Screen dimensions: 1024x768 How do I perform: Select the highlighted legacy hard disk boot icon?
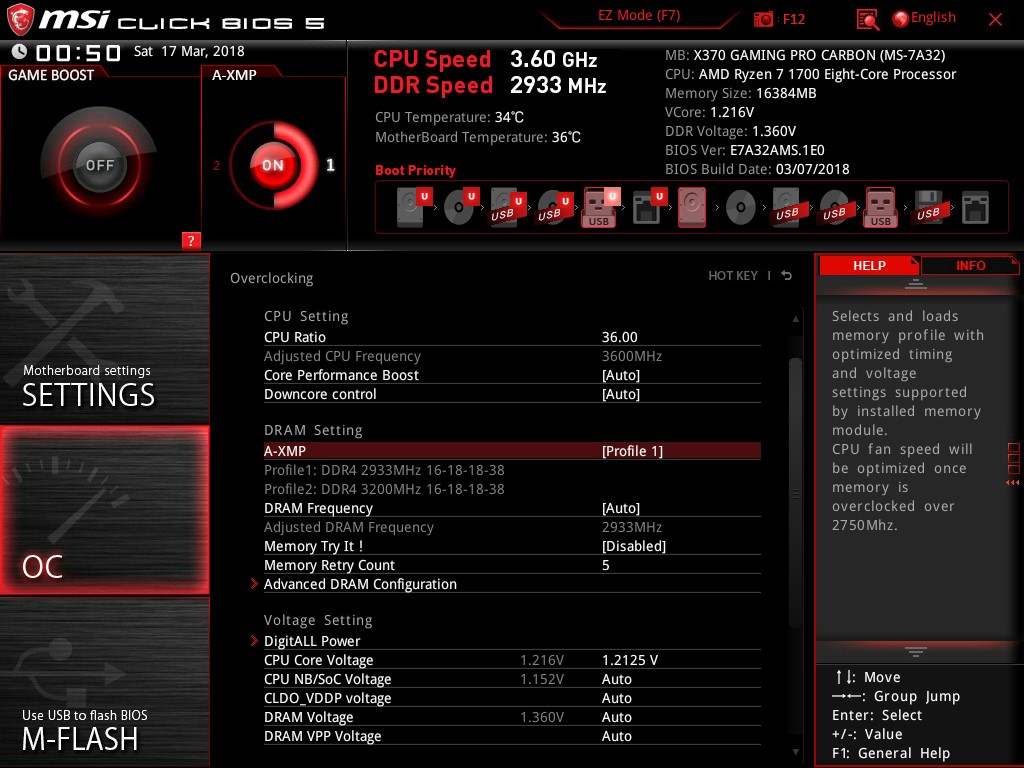click(692, 207)
